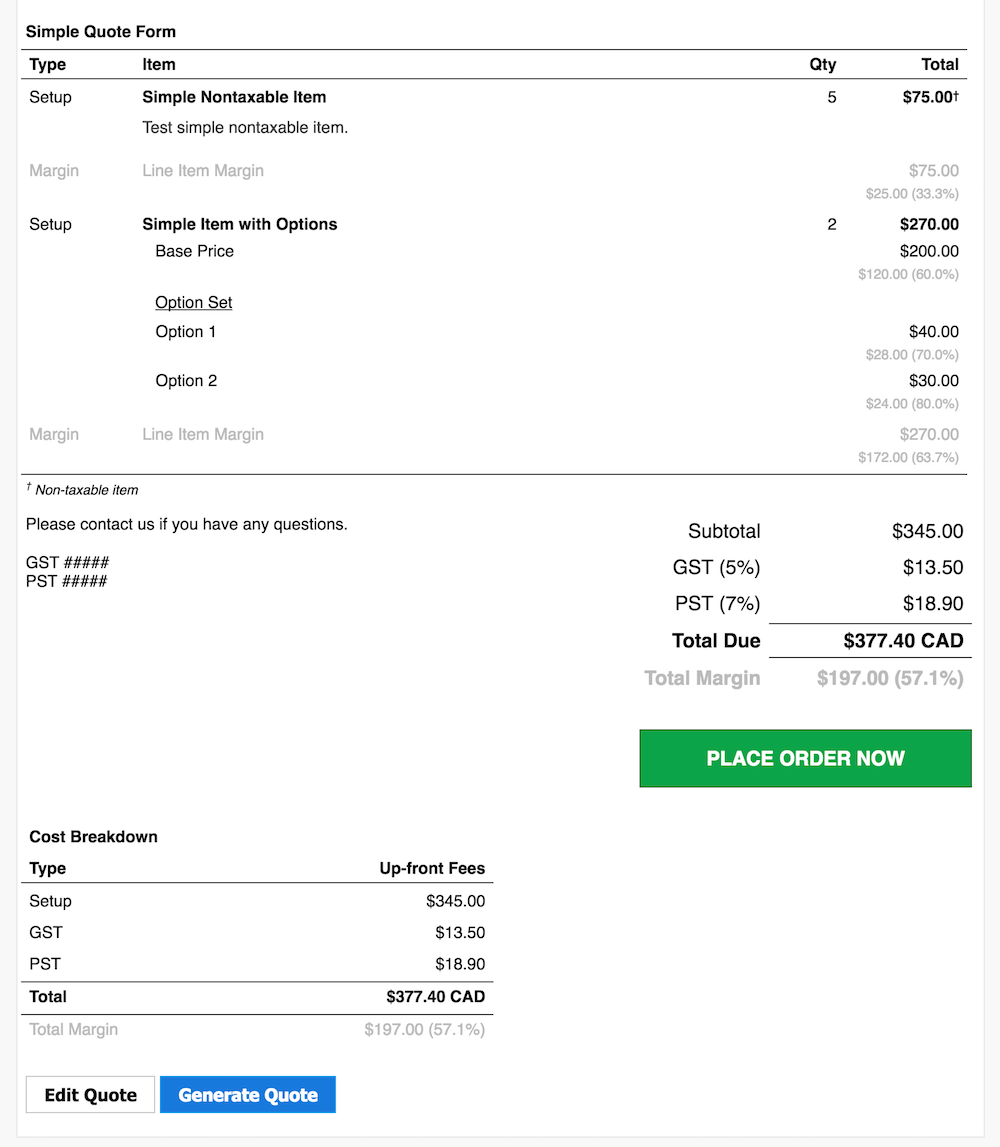Click the Cost Breakdown heading
Screen dimensions: 1000x1147
click(94, 837)
